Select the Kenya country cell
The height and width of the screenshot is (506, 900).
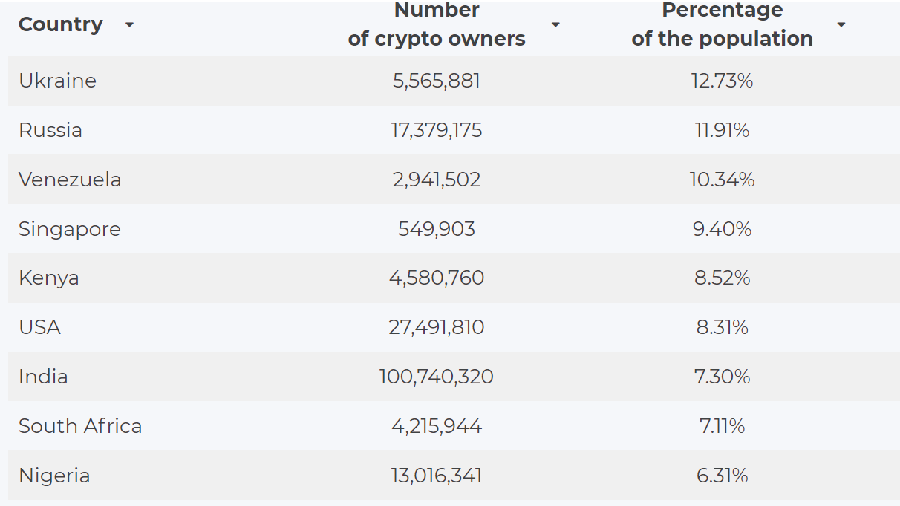point(48,278)
